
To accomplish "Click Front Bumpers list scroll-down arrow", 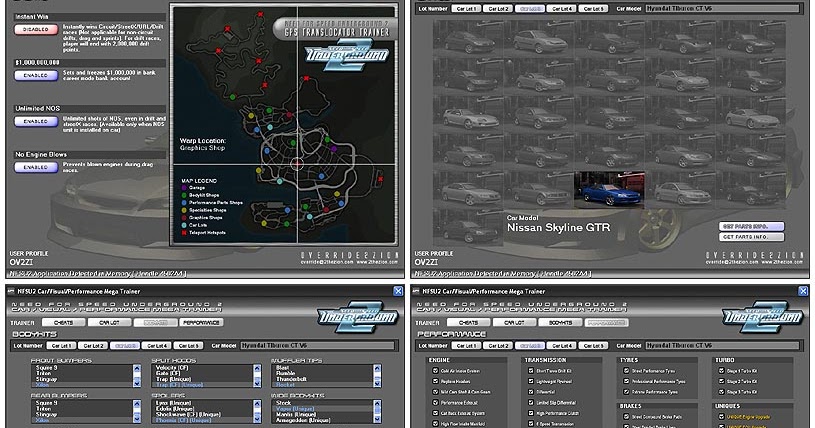I will pyautogui.click(x=137, y=383).
